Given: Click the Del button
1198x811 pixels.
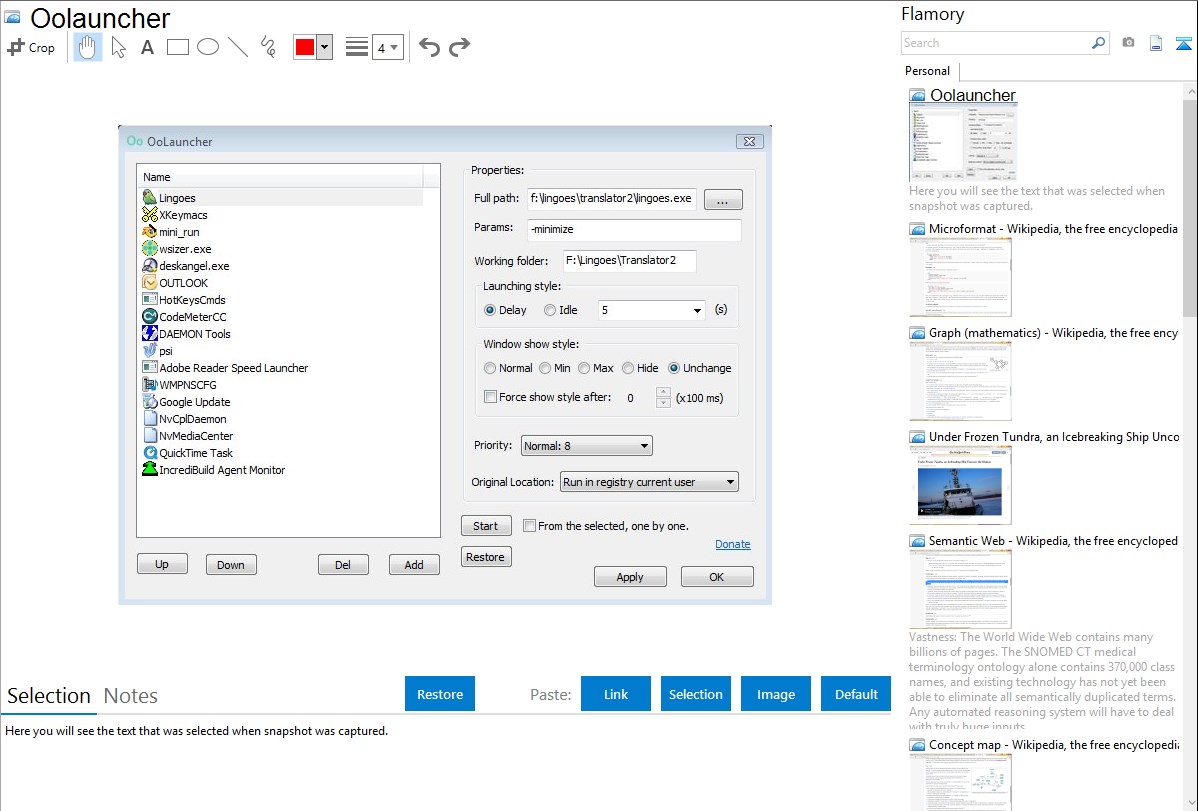Looking at the screenshot, I should pyautogui.click(x=343, y=564).
